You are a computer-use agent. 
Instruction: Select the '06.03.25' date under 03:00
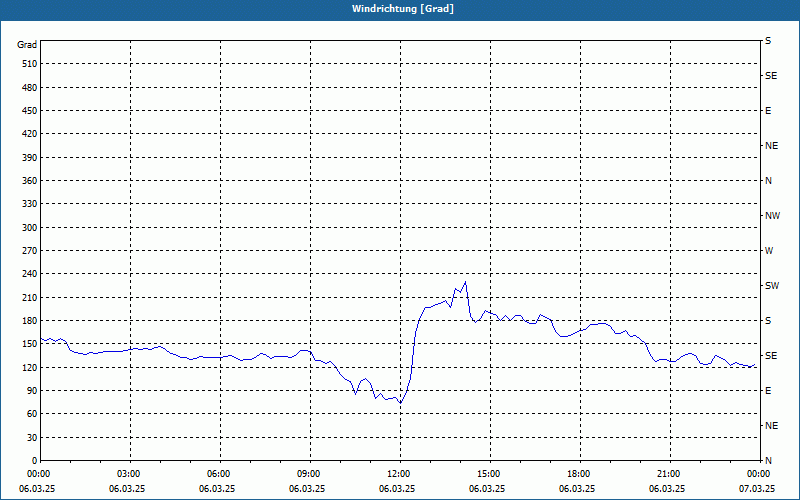pyautogui.click(x=127, y=489)
